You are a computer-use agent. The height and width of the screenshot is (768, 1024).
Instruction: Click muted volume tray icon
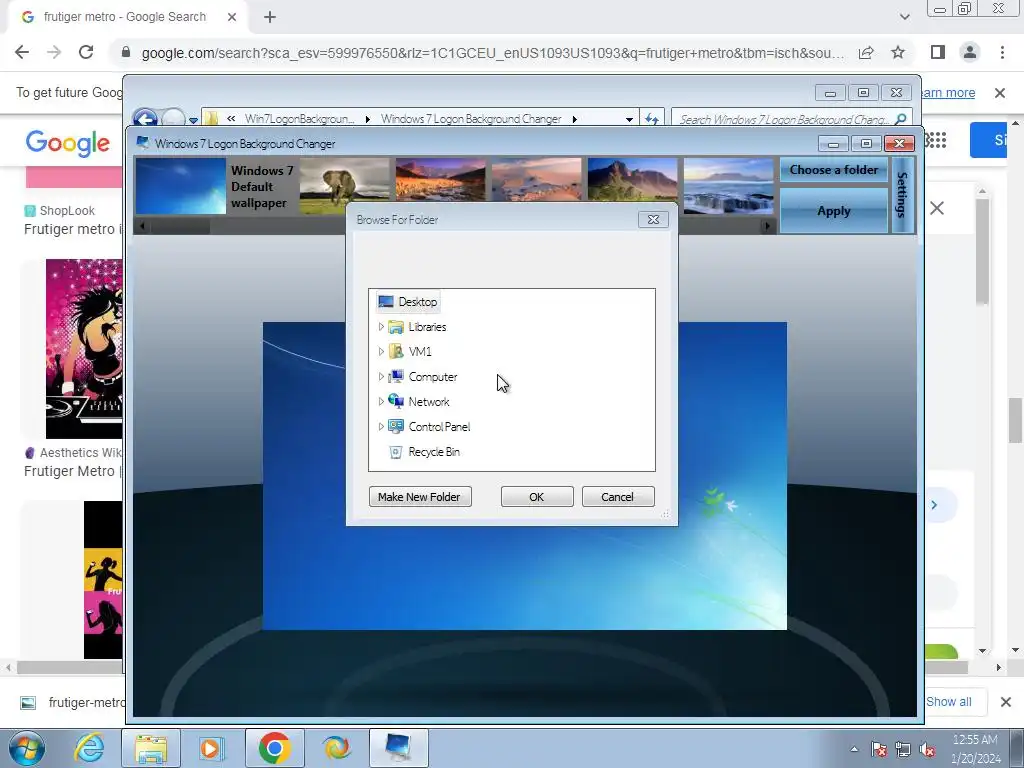[x=927, y=749]
